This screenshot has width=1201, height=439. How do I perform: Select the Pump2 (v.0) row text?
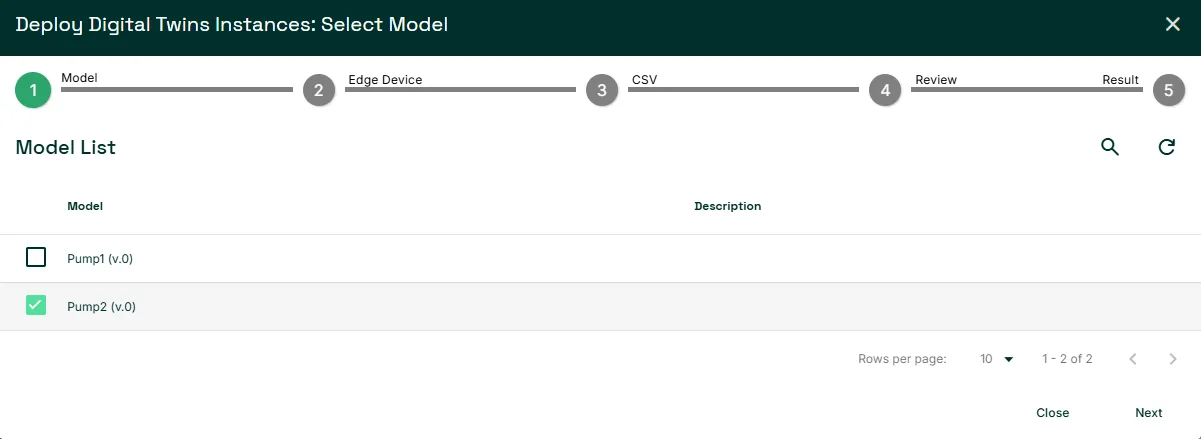point(101,307)
